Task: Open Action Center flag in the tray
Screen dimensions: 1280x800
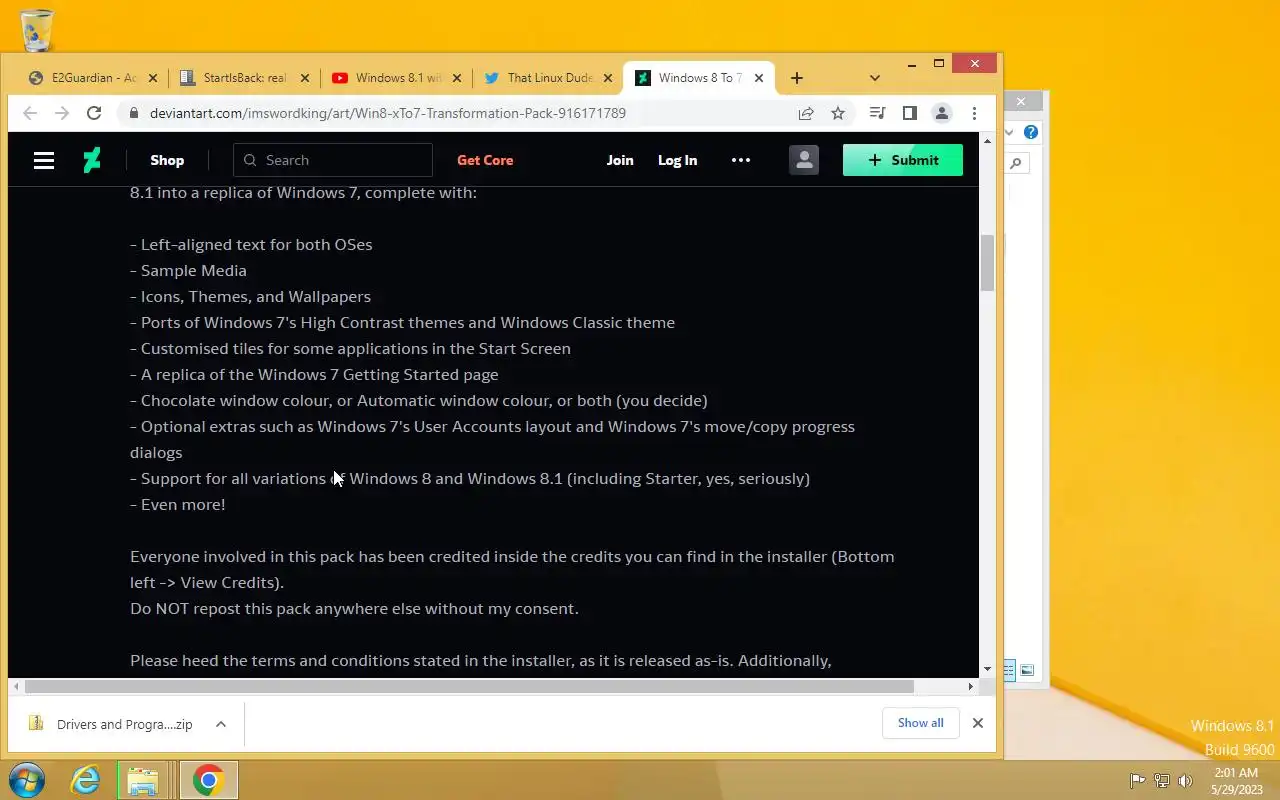Action: tap(1138, 781)
